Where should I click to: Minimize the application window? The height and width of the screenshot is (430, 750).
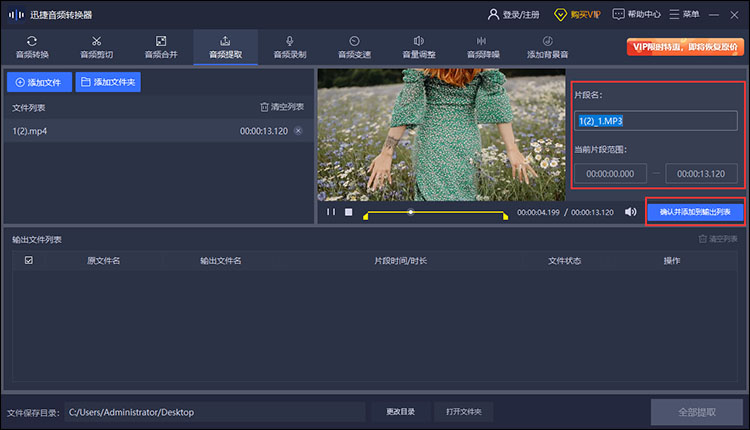click(714, 15)
